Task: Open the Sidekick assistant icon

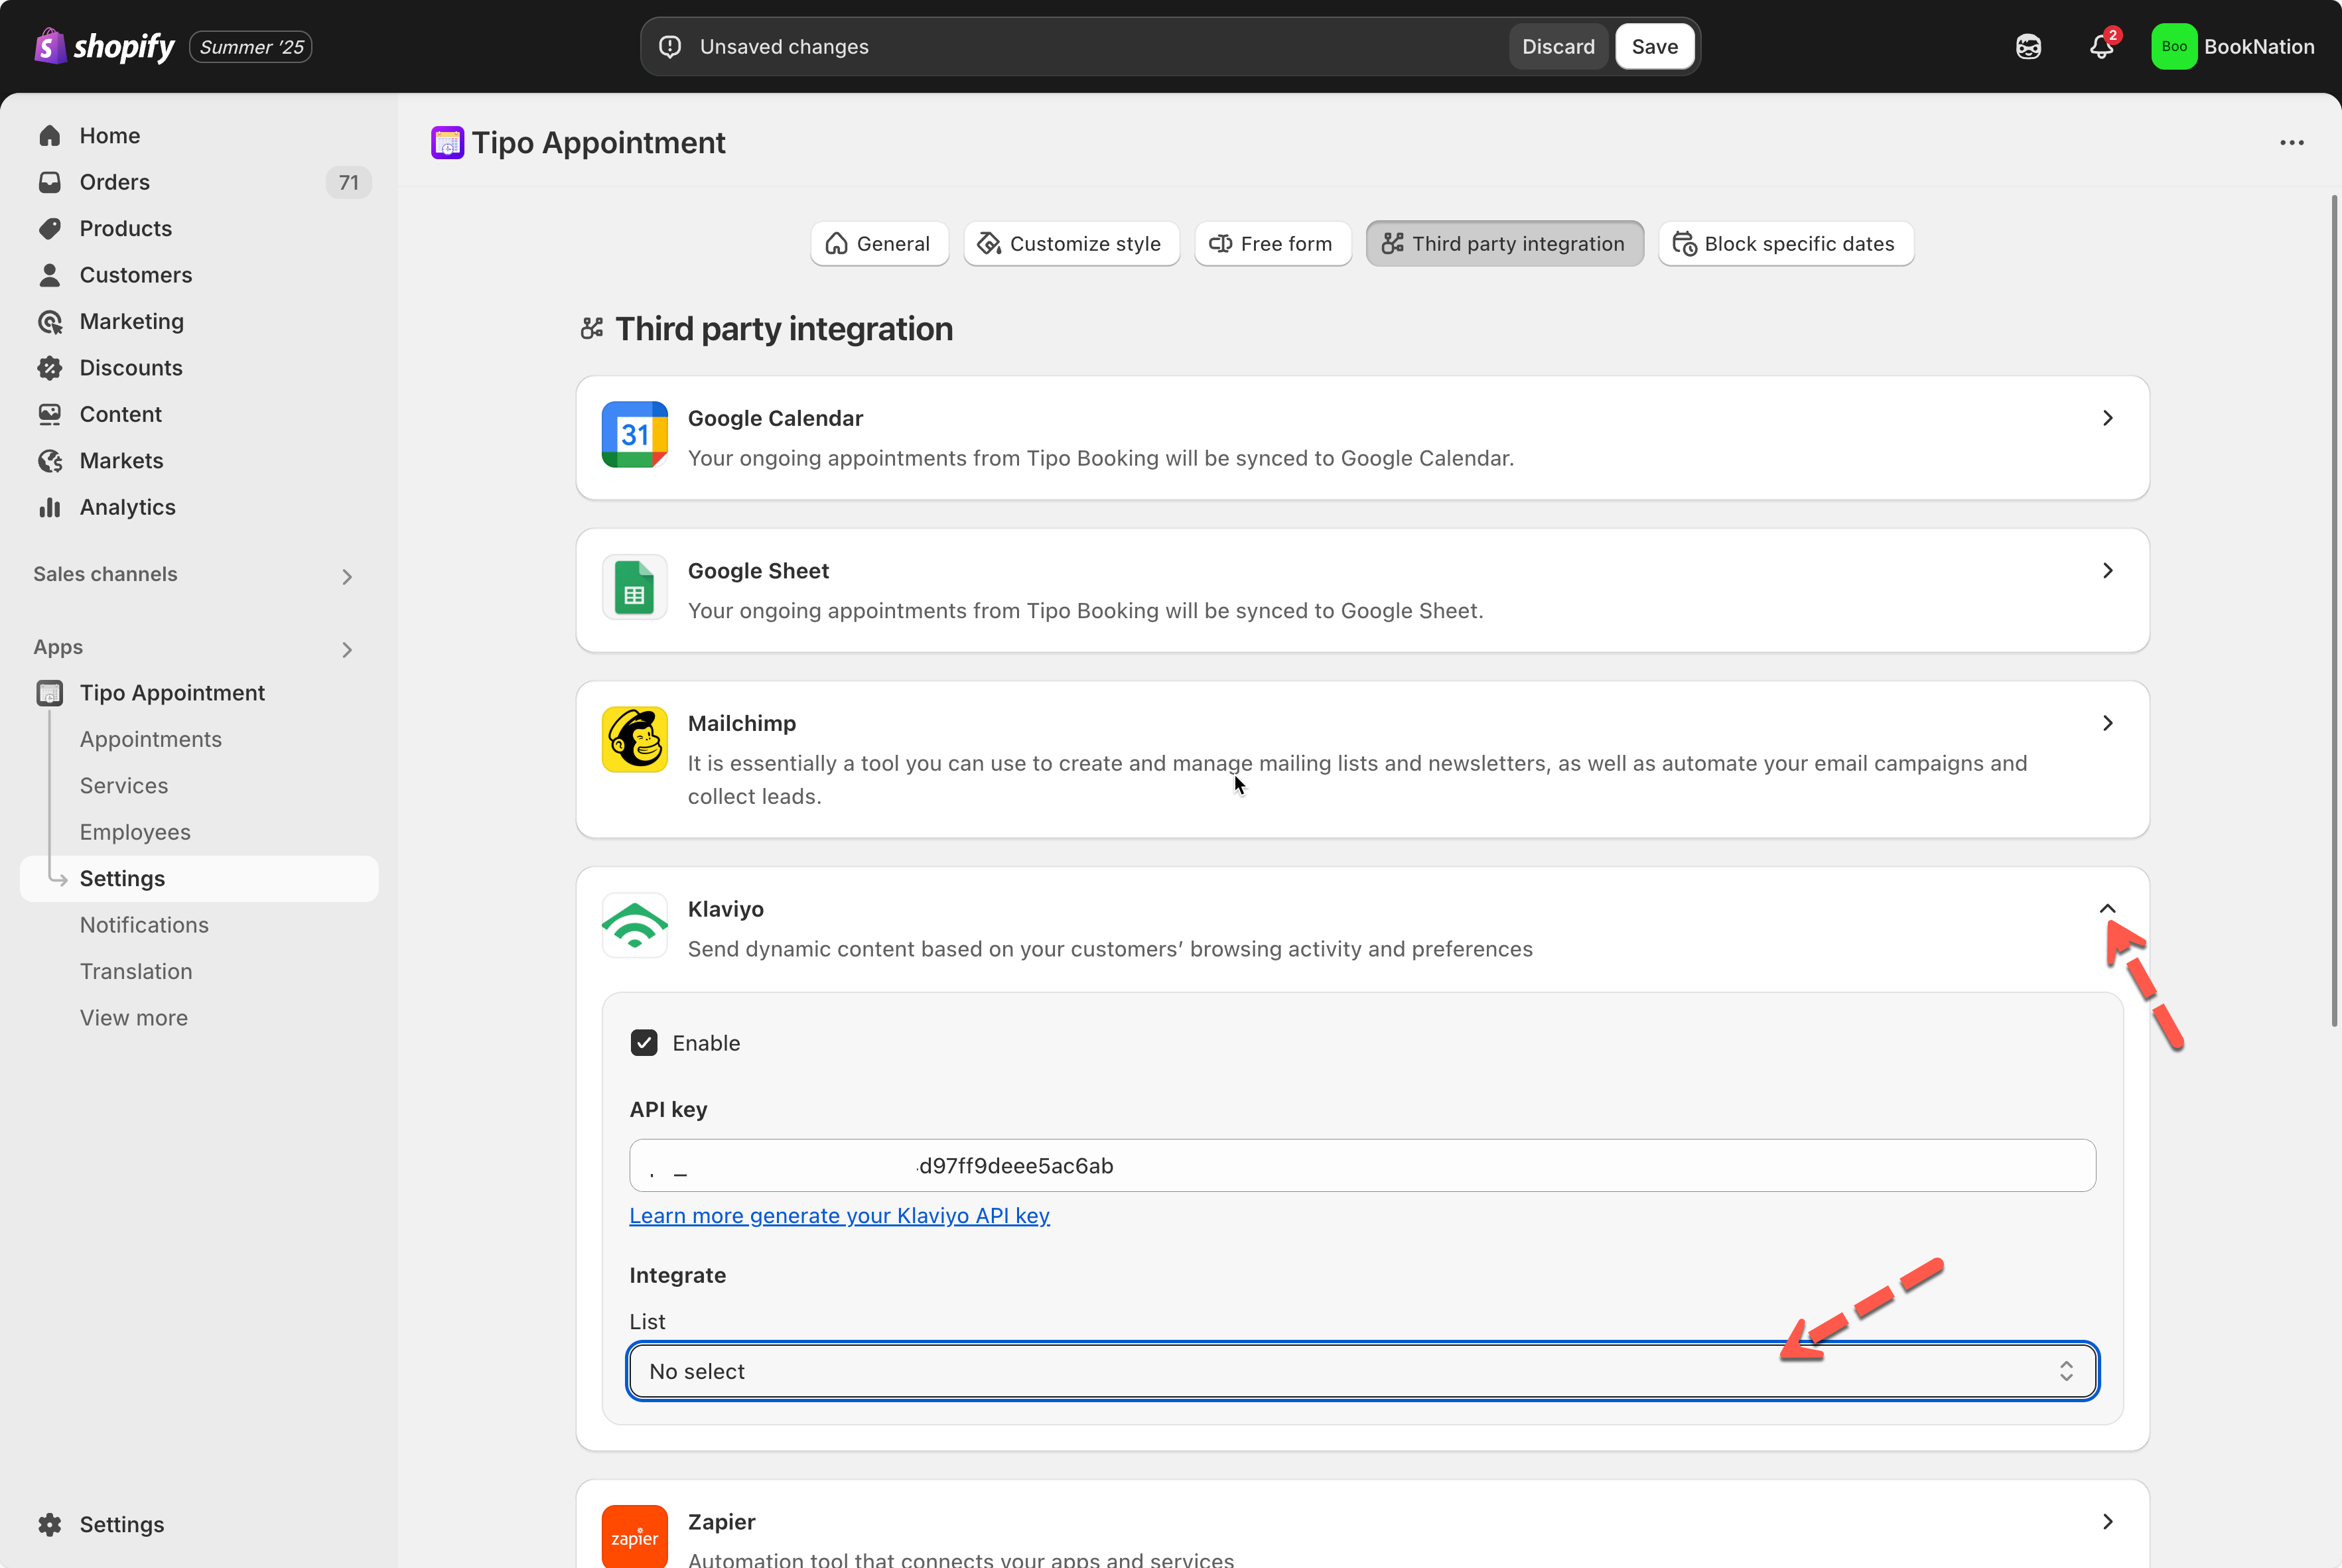Action: [2028, 47]
